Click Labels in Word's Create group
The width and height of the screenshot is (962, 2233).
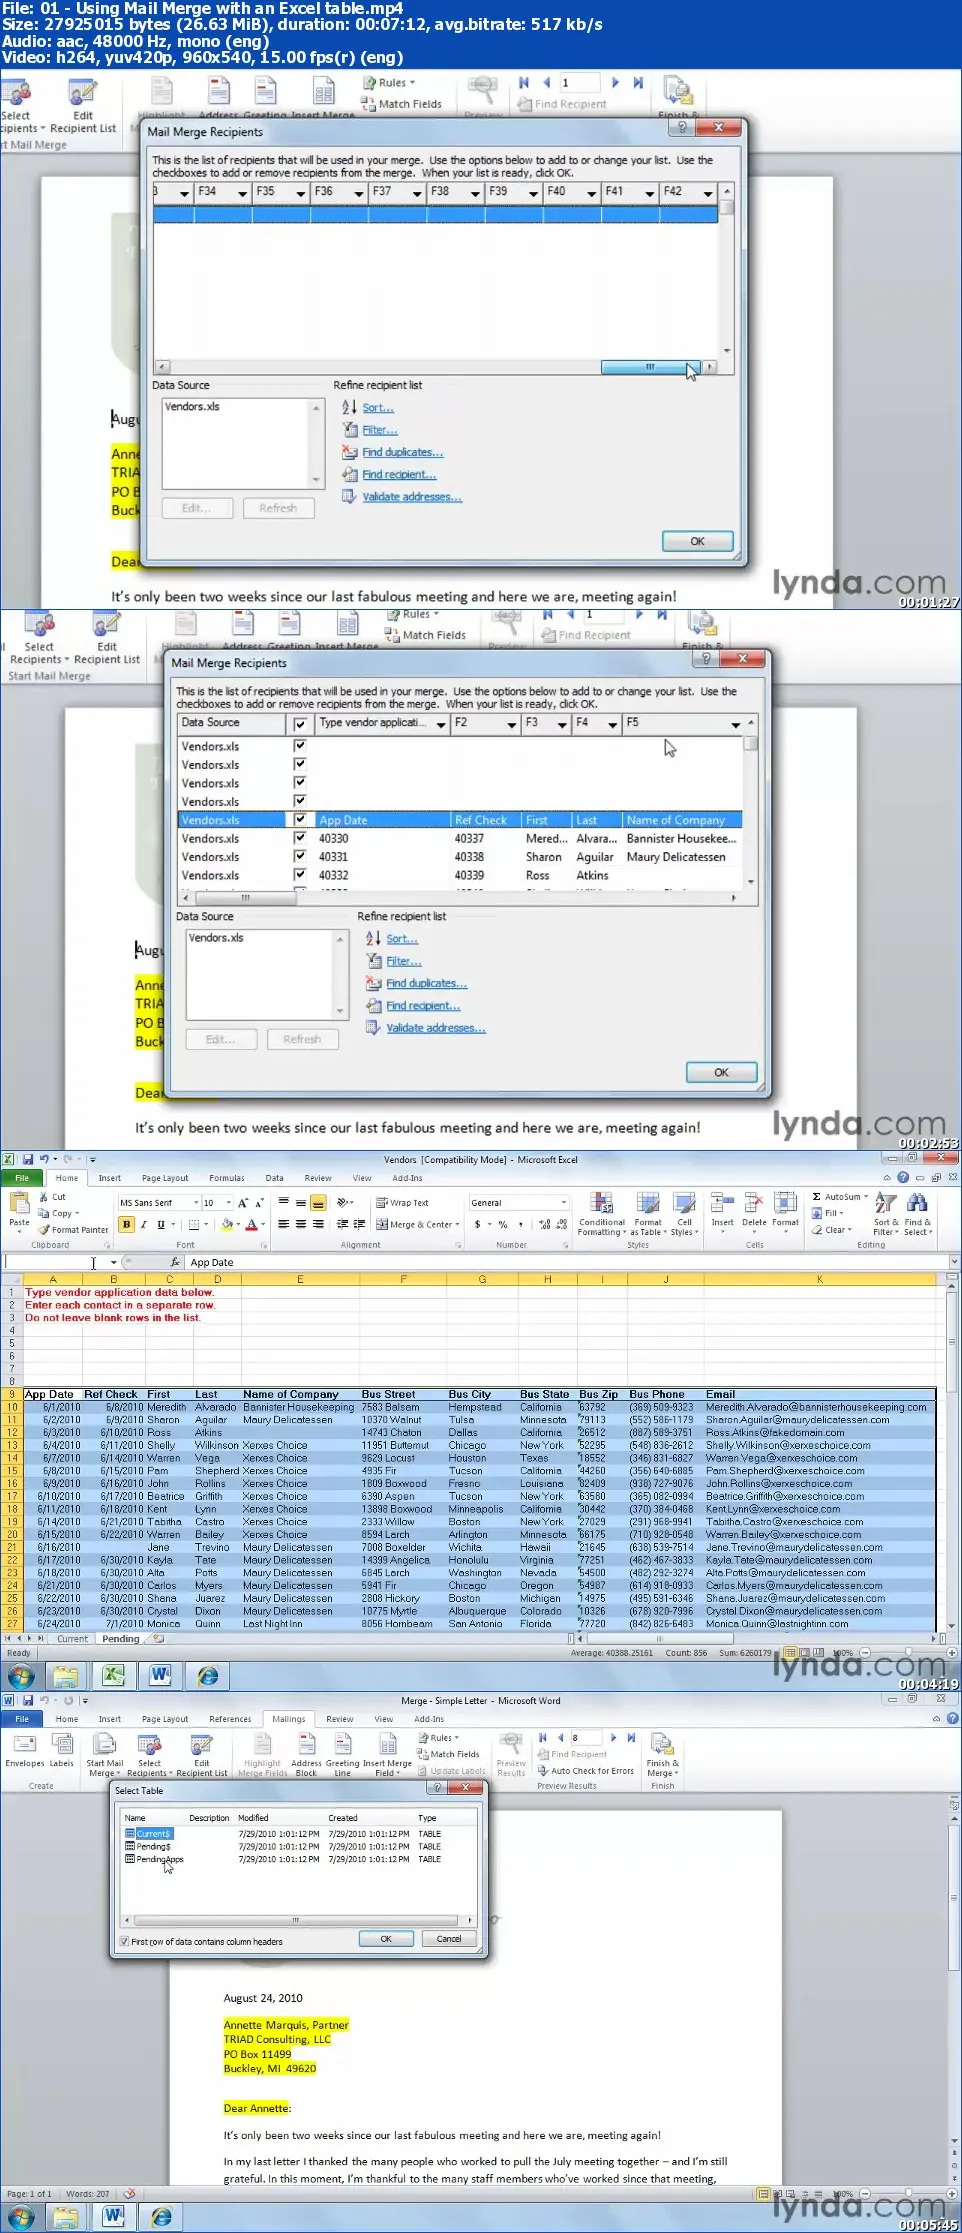pyautogui.click(x=62, y=1750)
